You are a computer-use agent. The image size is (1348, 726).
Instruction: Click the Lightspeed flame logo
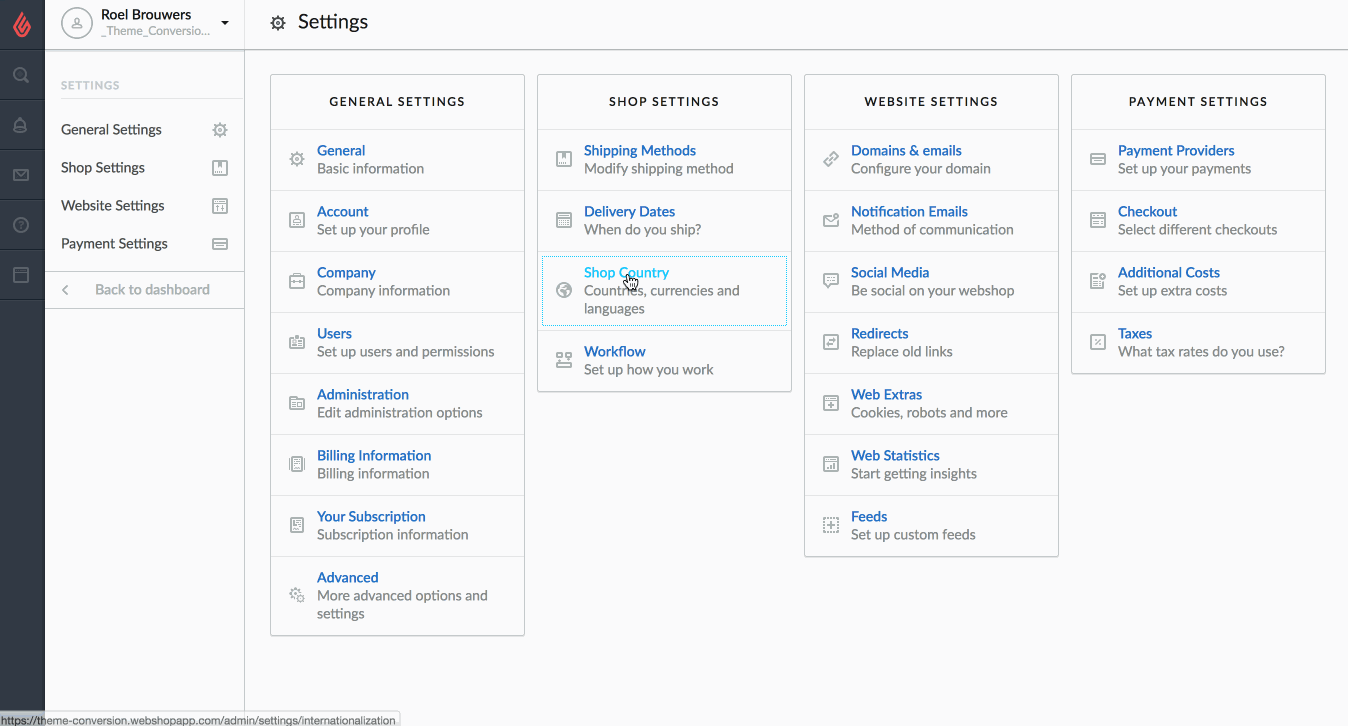pyautogui.click(x=22, y=24)
